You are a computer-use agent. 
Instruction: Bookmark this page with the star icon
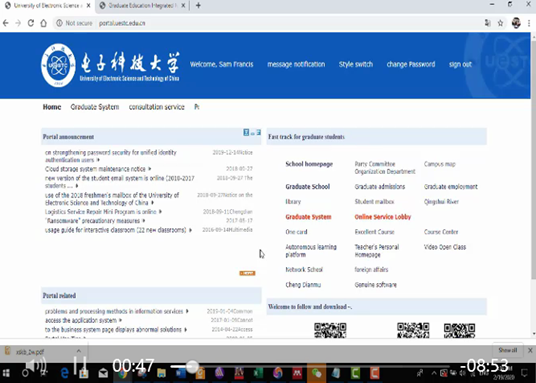click(500, 23)
